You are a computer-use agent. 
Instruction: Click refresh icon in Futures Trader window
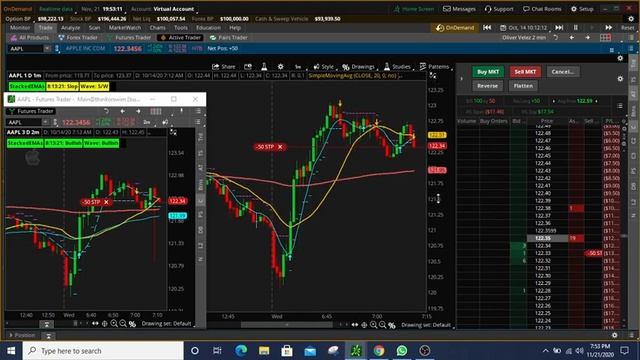click(106, 111)
